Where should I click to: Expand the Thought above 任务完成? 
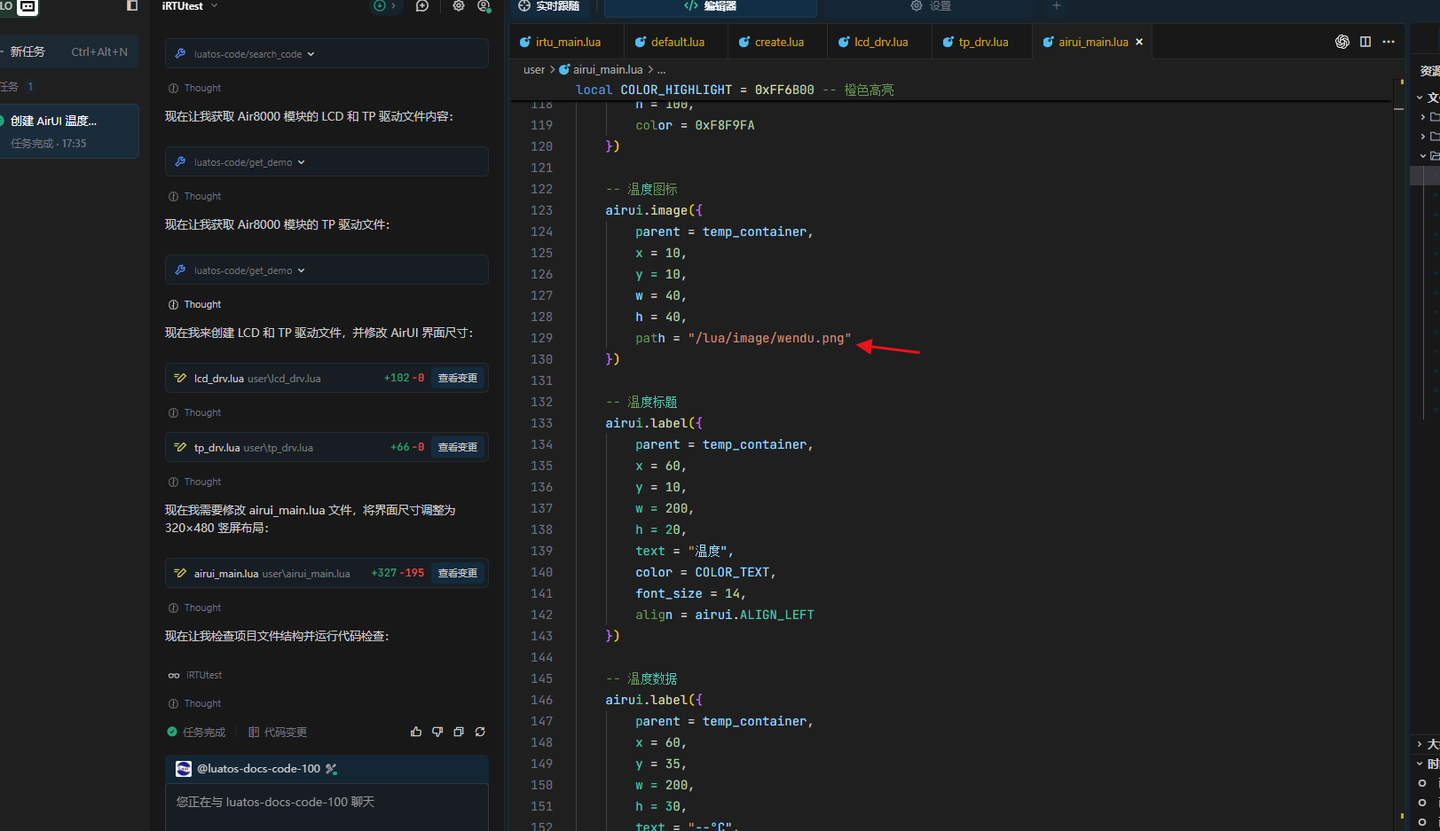195,703
